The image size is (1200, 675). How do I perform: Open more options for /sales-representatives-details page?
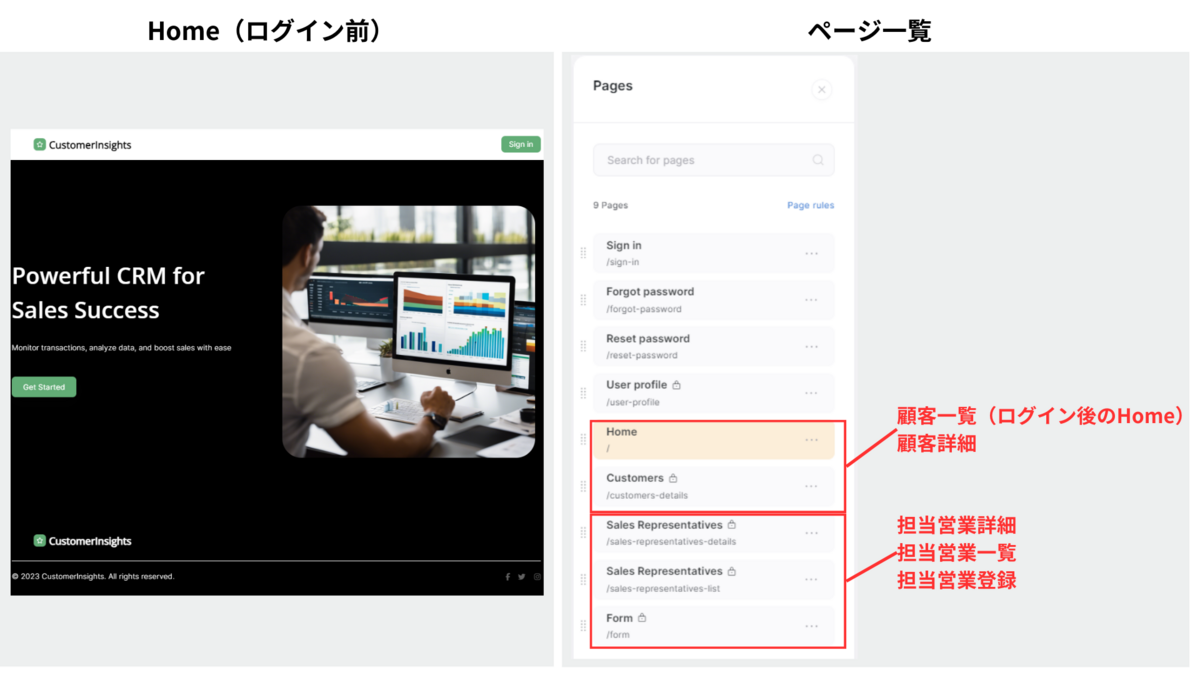point(811,533)
